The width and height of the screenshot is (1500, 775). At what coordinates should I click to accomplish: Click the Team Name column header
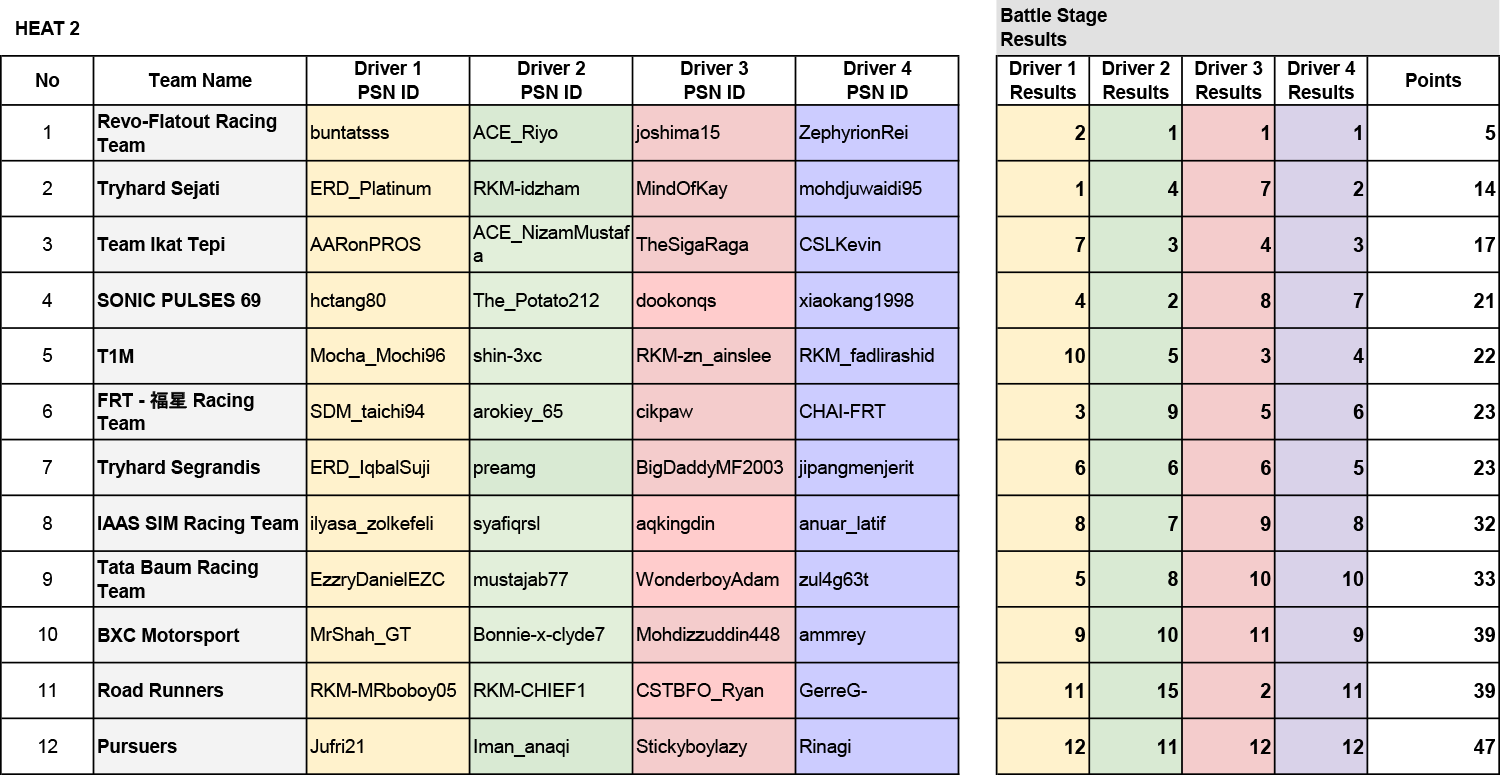tap(200, 80)
